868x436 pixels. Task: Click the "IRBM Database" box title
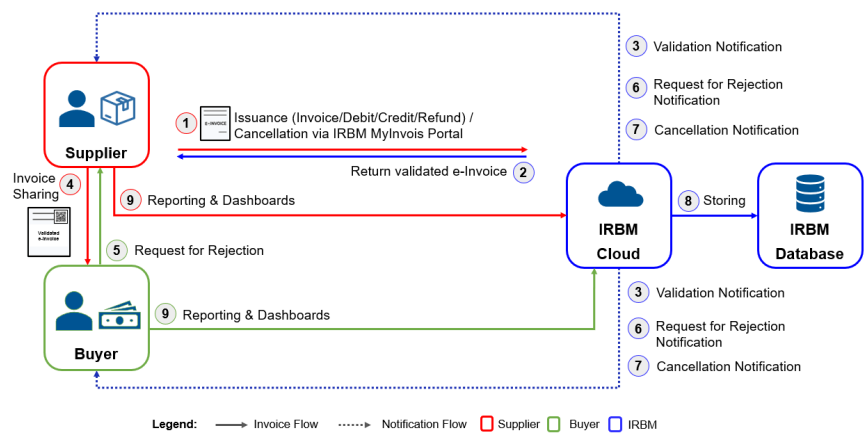pyautogui.click(x=809, y=241)
